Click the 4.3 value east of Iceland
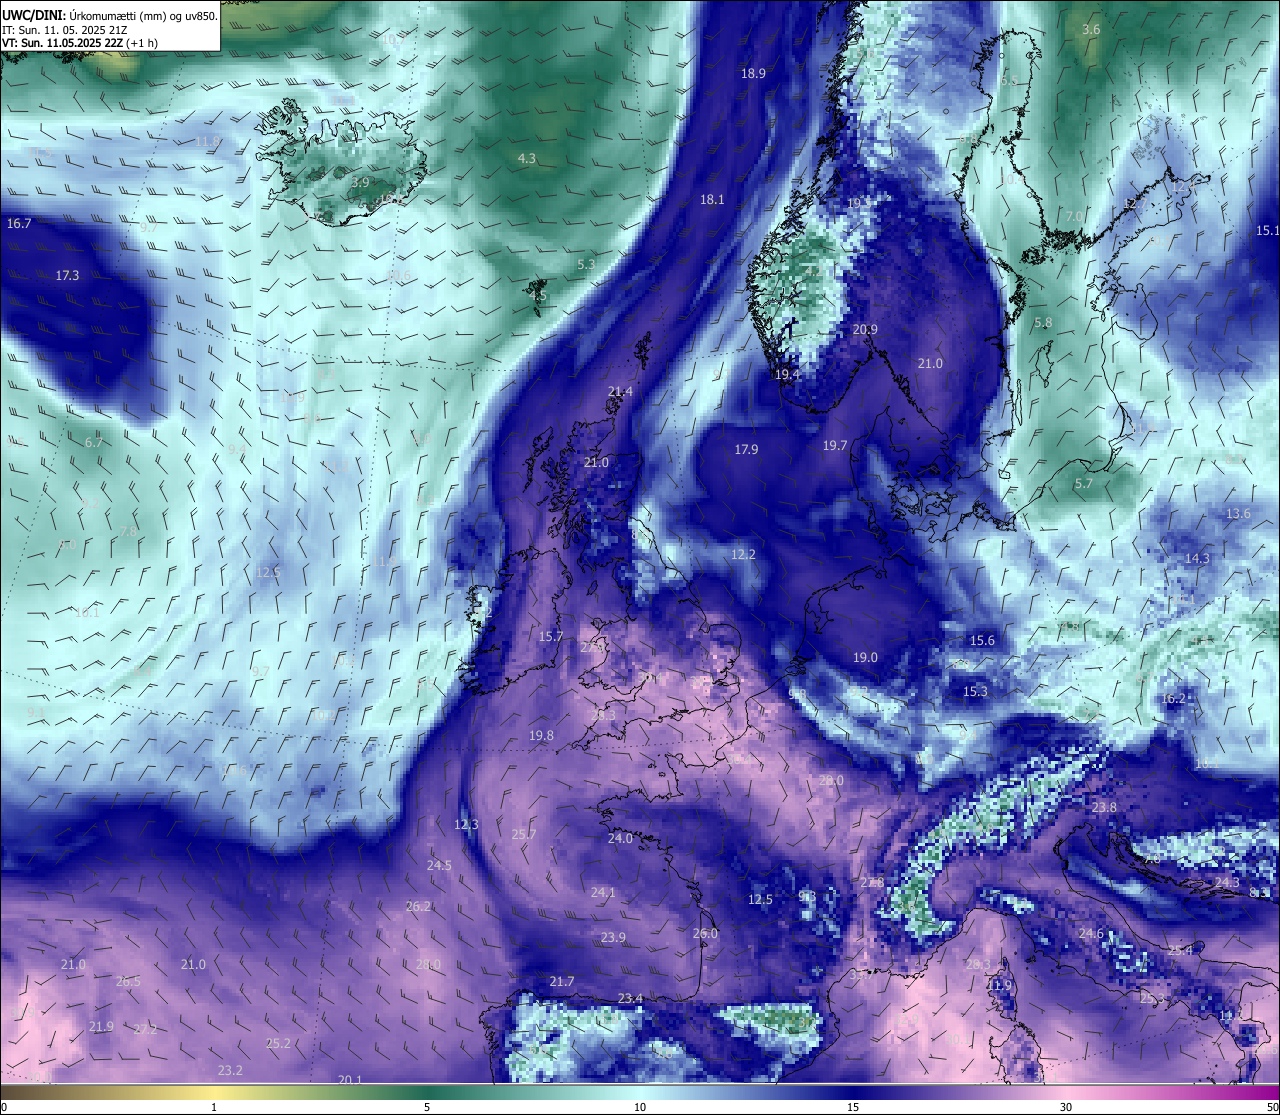The width and height of the screenshot is (1280, 1115). point(527,159)
